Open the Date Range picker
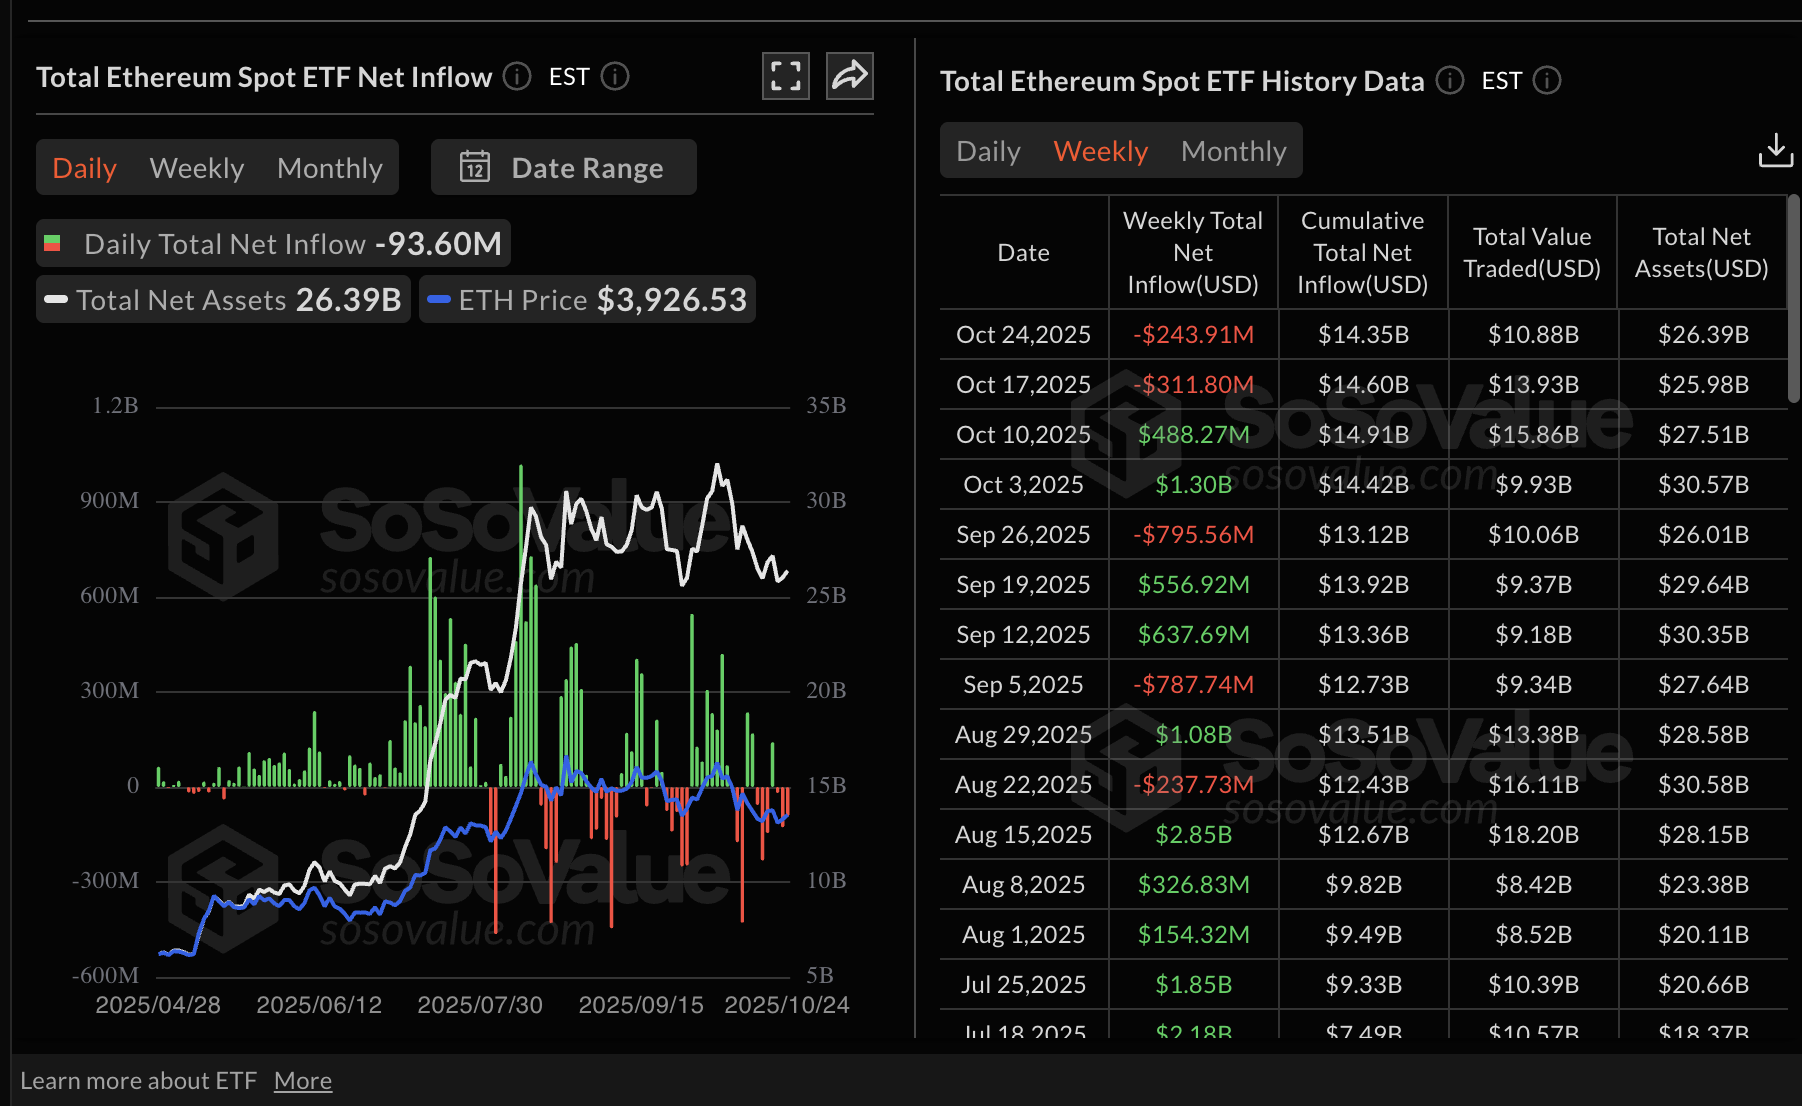Viewport: 1802px width, 1106px height. pos(564,167)
